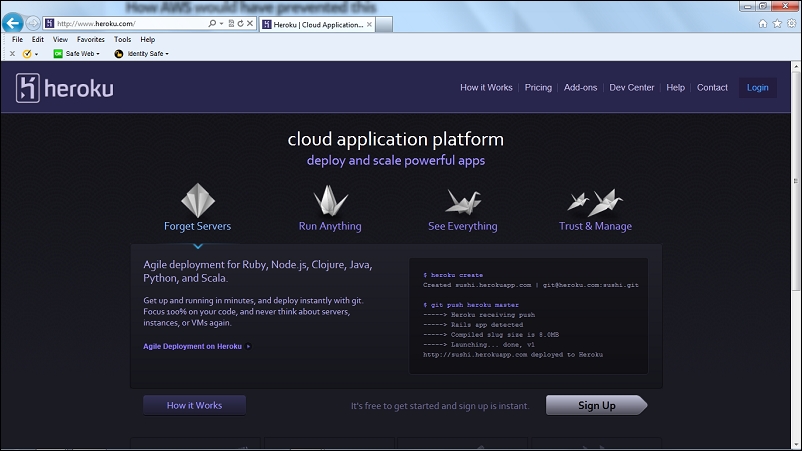Viewport: 802px width, 451px height.
Task: Click the 'cloud application platform' heading
Action: (395, 139)
